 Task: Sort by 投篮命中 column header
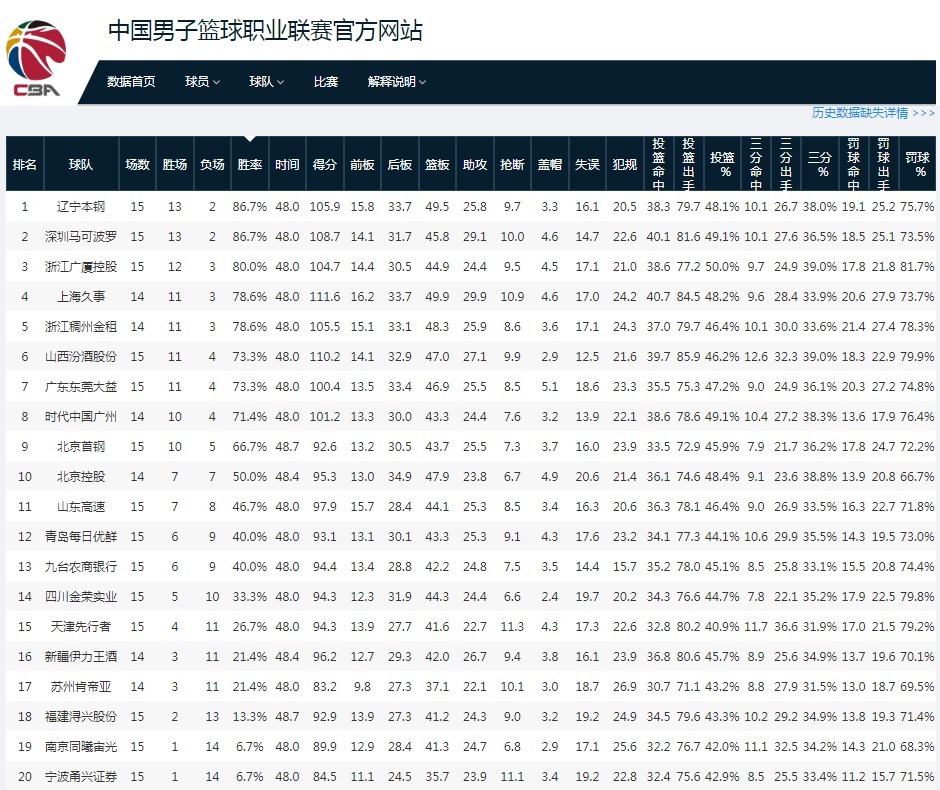[x=658, y=164]
